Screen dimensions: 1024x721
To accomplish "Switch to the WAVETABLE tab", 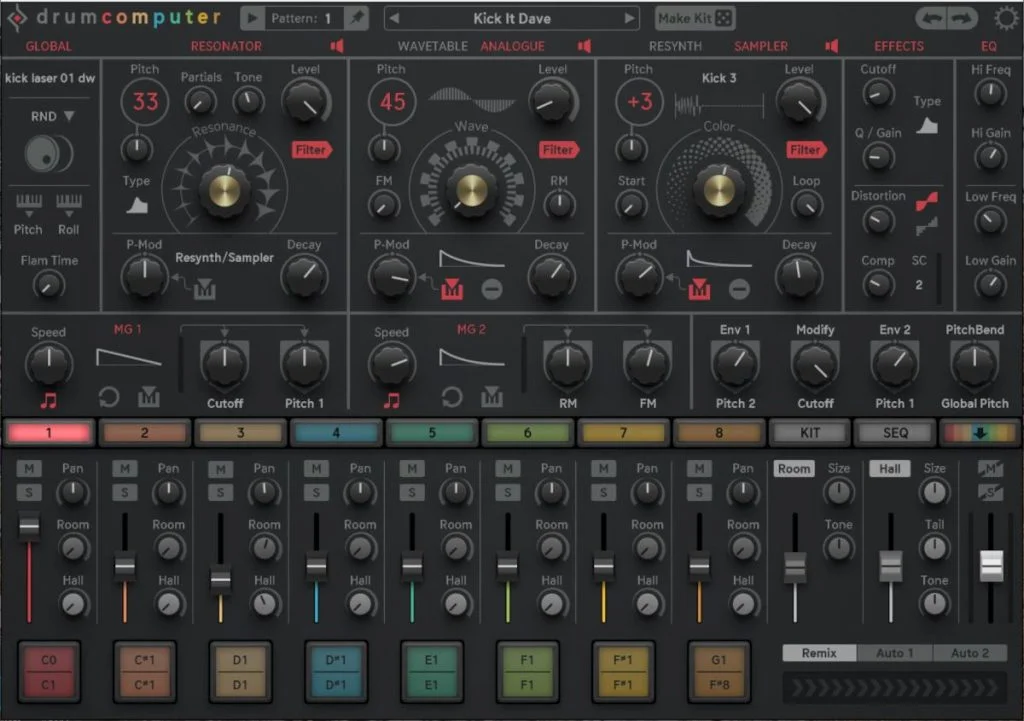I will 432,46.
